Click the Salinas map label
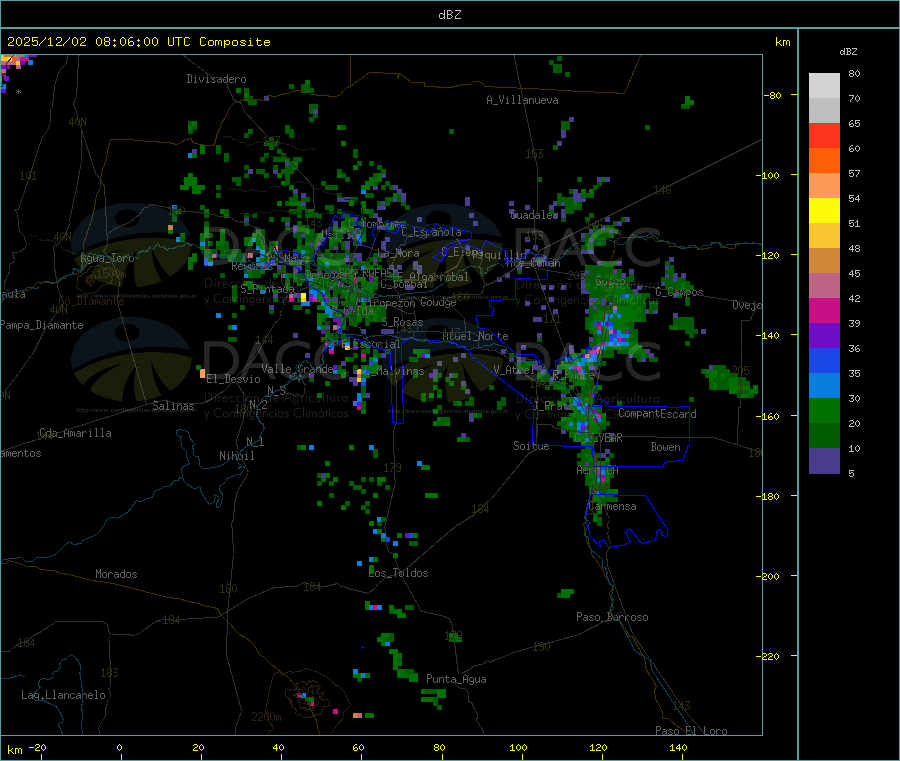This screenshot has width=900, height=761. pyautogui.click(x=173, y=406)
